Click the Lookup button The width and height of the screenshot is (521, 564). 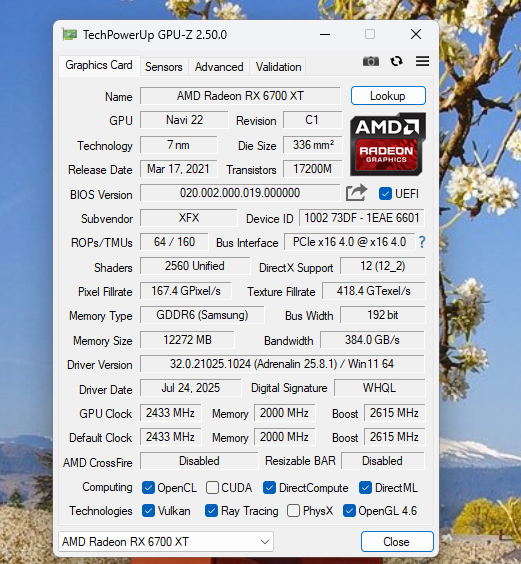[388, 96]
